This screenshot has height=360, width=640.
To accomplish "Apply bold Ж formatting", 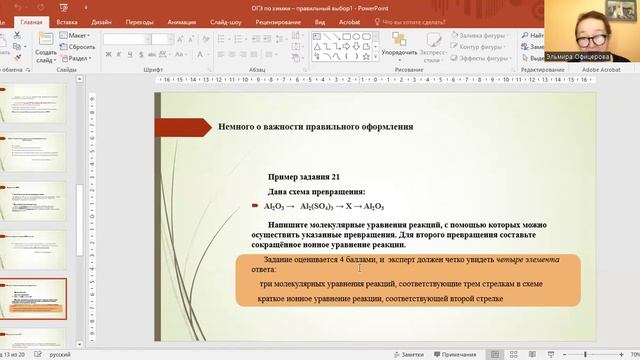I will click(108, 54).
